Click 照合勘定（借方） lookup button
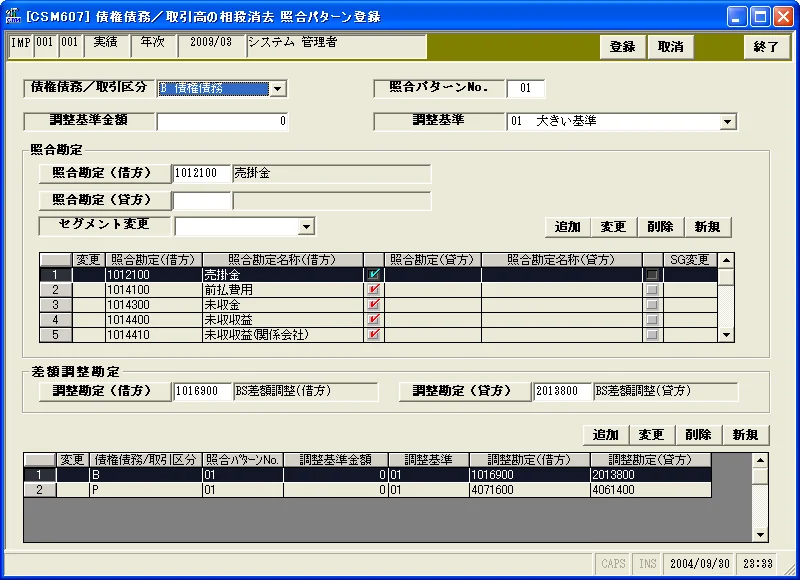 105,173
